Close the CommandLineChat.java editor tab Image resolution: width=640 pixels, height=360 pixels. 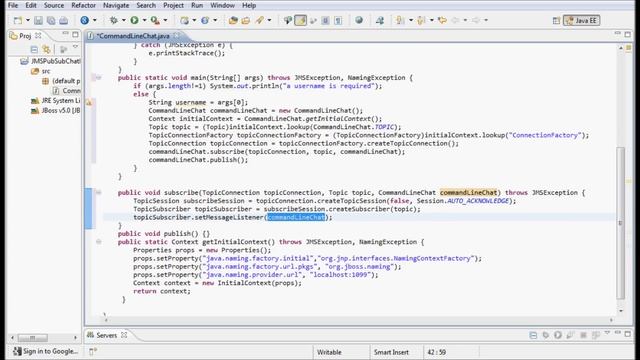pos(177,36)
